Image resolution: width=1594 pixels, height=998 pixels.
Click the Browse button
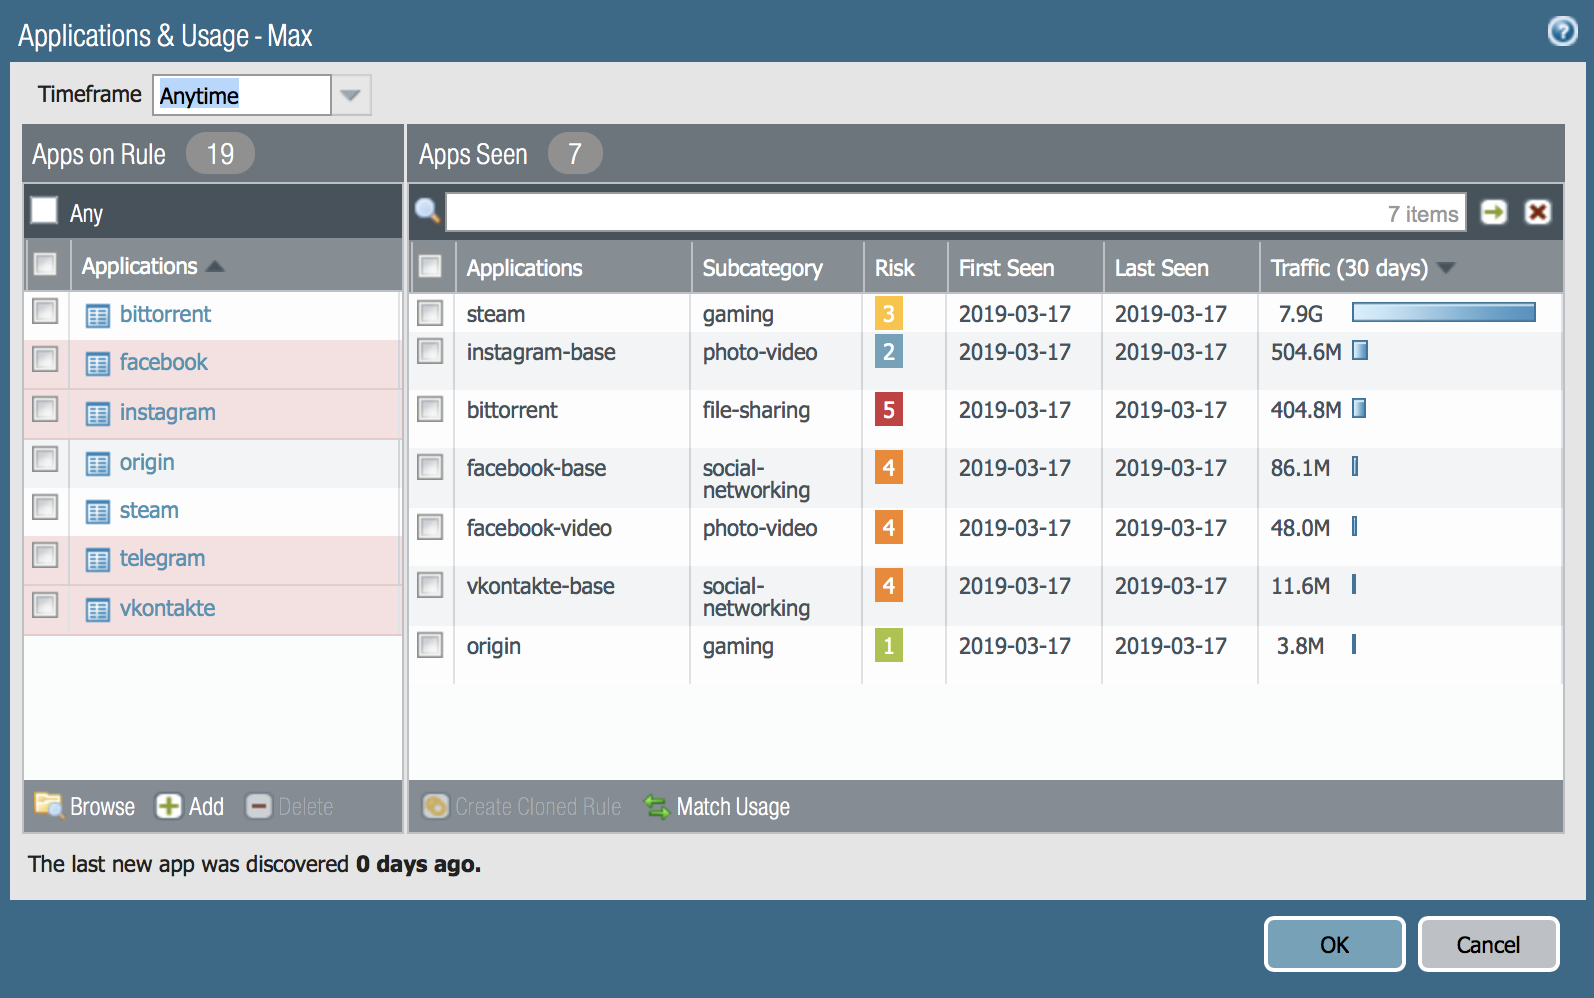pyautogui.click(x=85, y=806)
